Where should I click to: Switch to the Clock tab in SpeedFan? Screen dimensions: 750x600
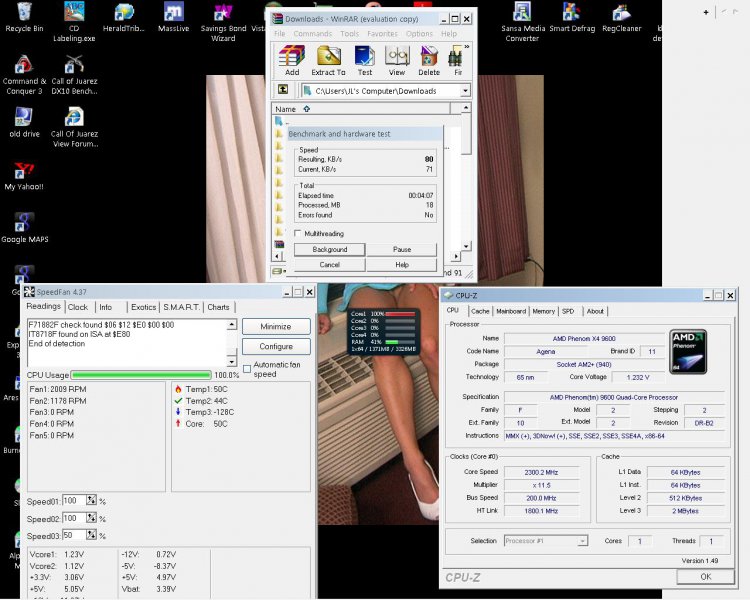(x=77, y=307)
